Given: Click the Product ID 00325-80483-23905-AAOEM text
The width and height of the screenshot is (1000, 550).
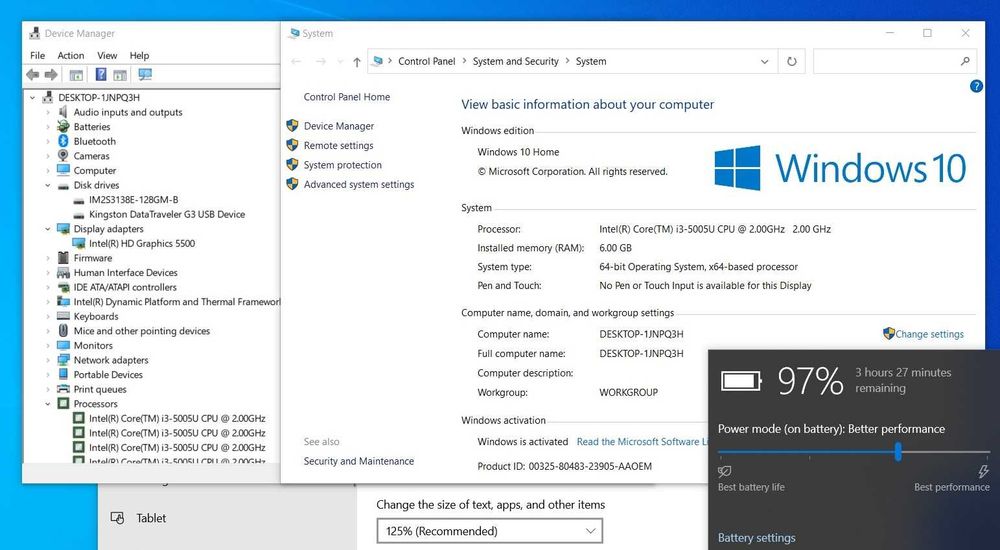Looking at the screenshot, I should point(564,466).
